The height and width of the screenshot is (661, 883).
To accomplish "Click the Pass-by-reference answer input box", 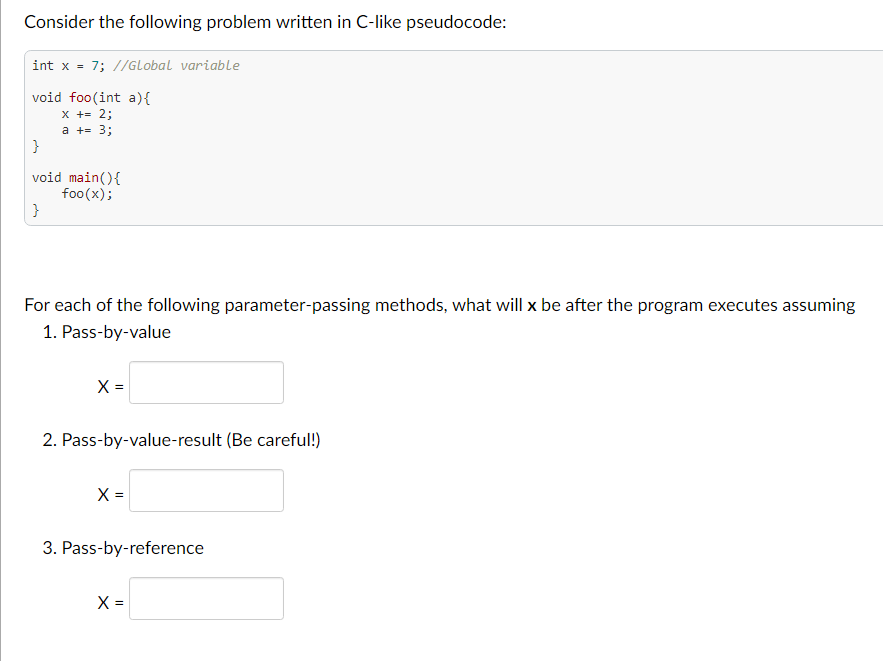I will (x=206, y=598).
